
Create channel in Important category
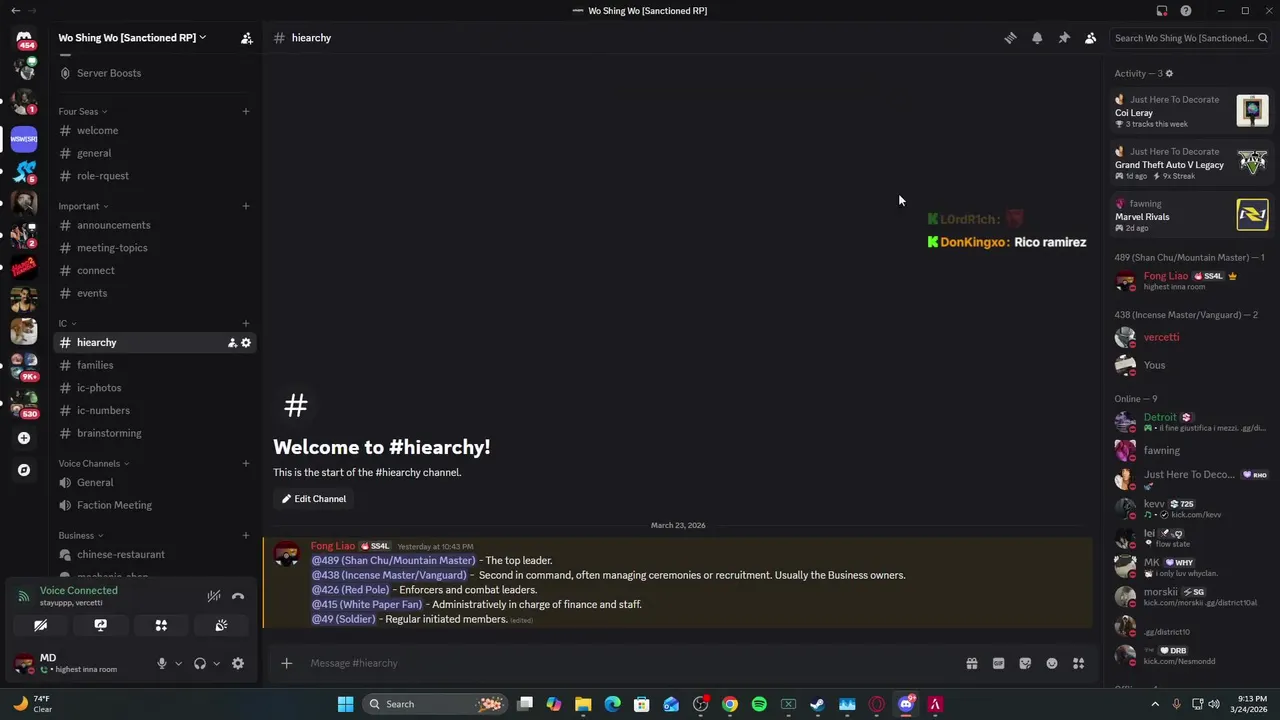click(x=246, y=206)
